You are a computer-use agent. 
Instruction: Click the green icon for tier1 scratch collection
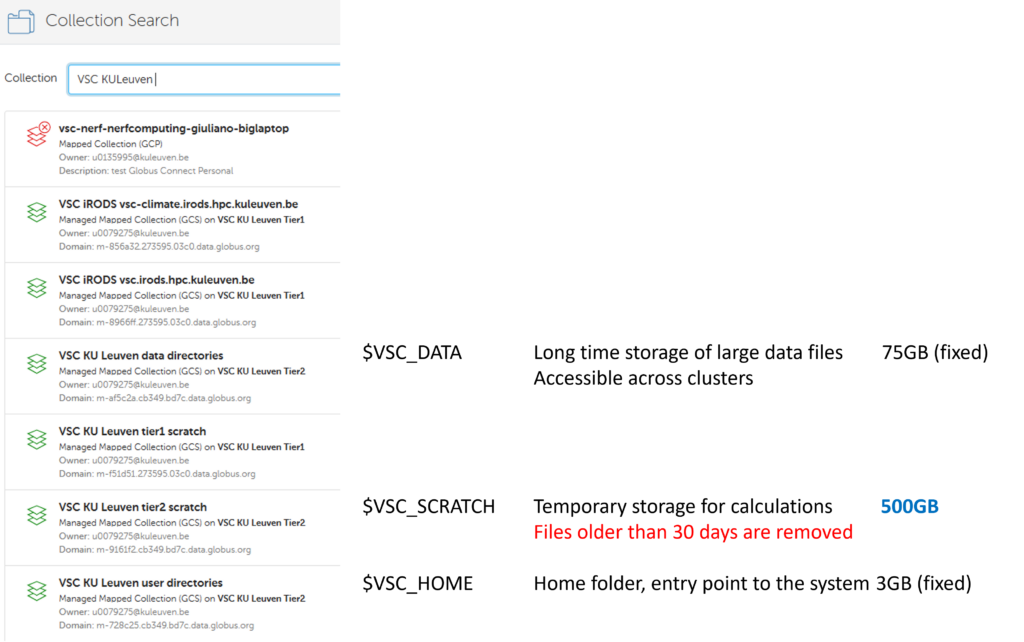click(x=37, y=439)
